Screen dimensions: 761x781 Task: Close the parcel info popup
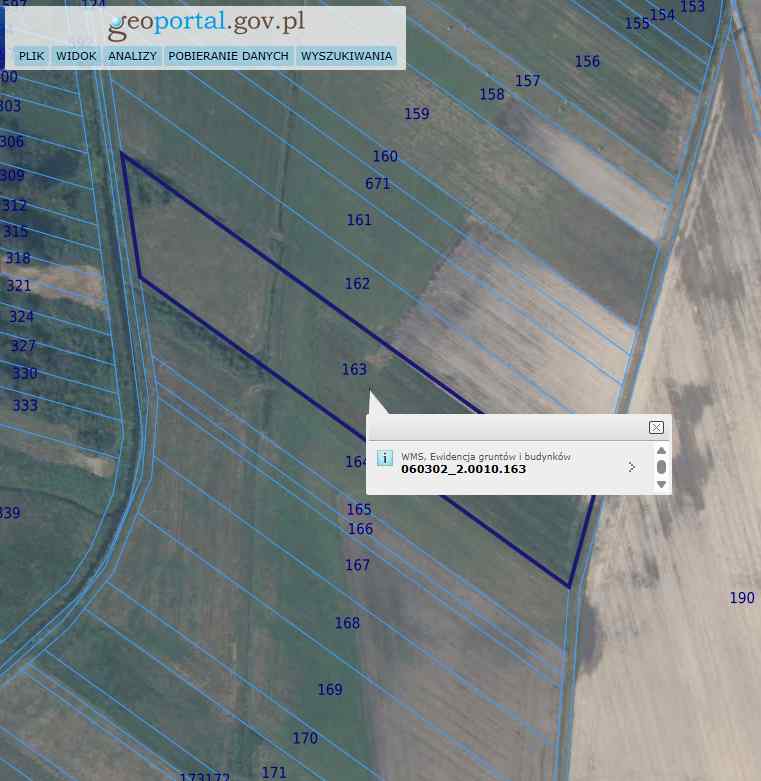pyautogui.click(x=656, y=427)
